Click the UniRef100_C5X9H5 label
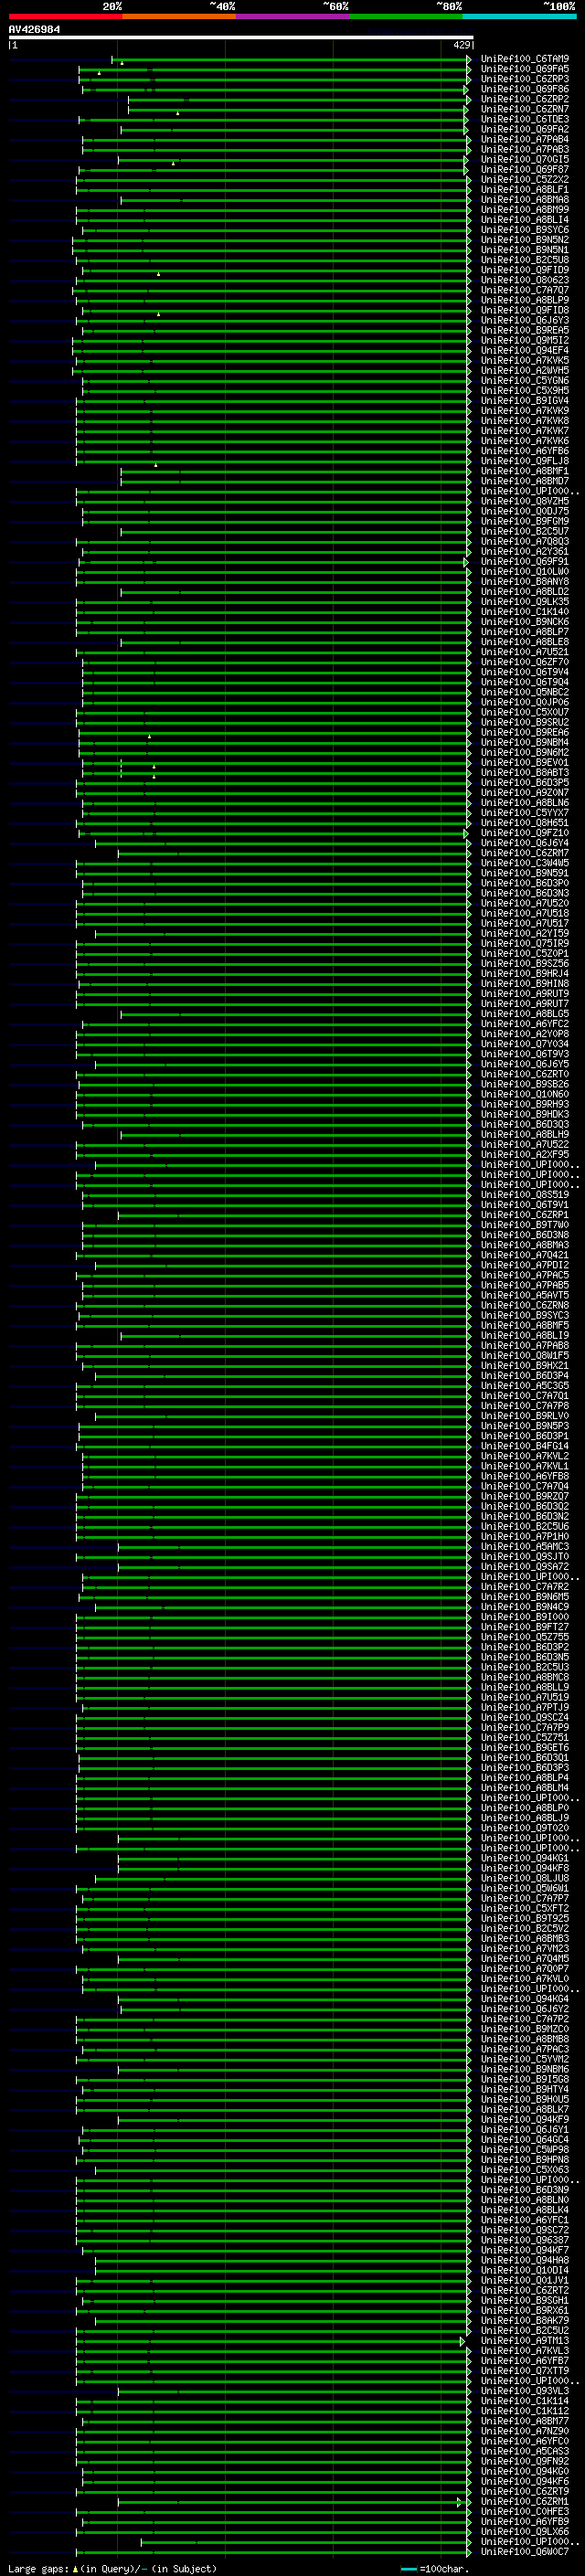Image resolution: width=585 pixels, height=2576 pixels. 524,390
